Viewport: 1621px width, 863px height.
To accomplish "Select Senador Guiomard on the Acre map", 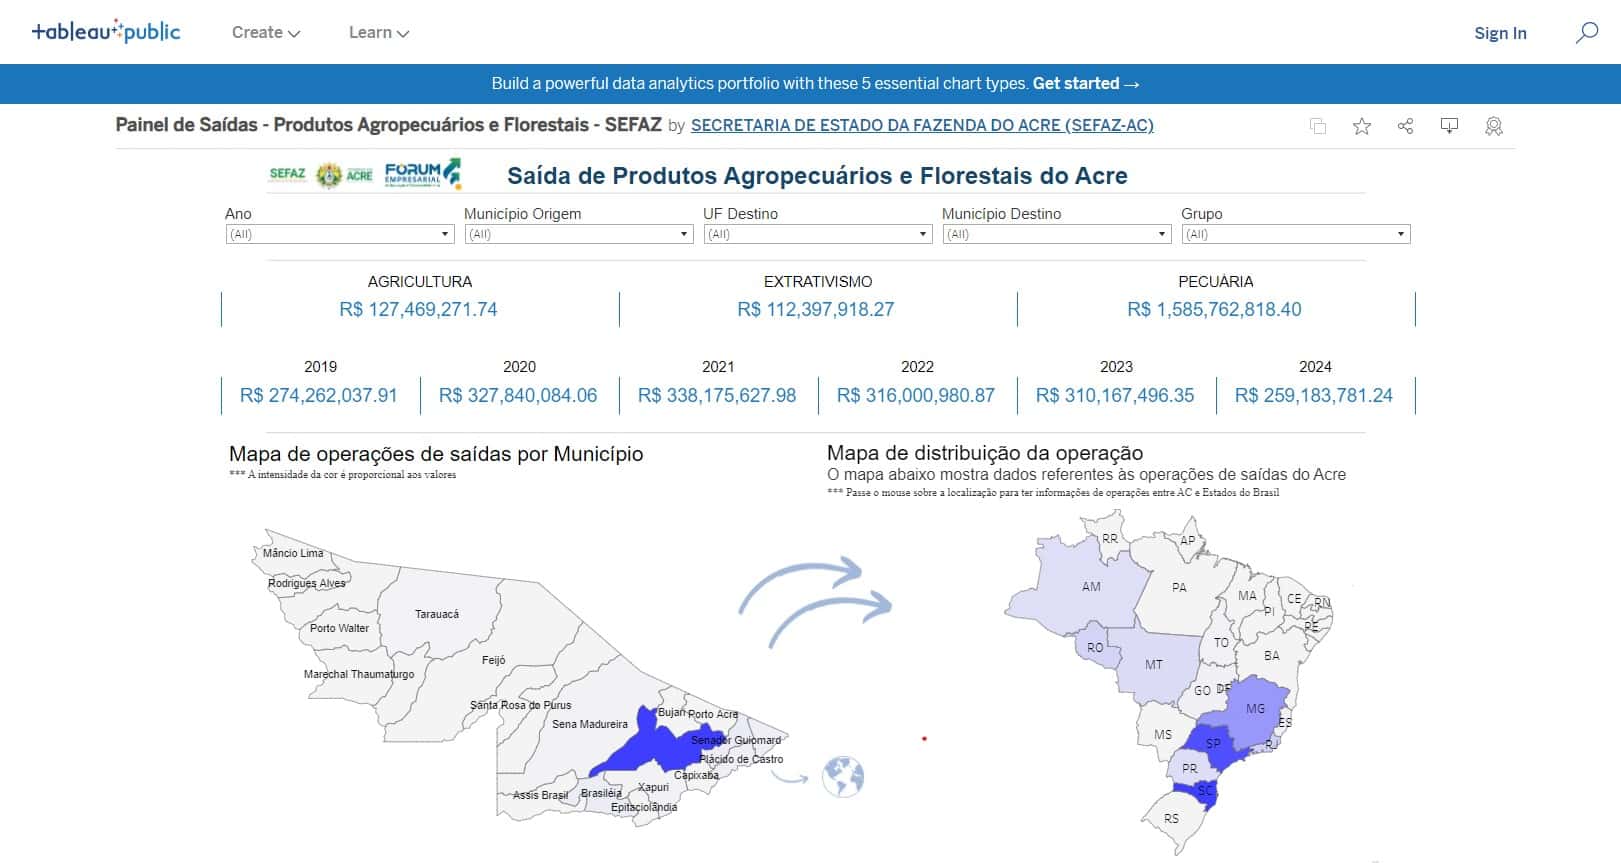I will point(736,740).
